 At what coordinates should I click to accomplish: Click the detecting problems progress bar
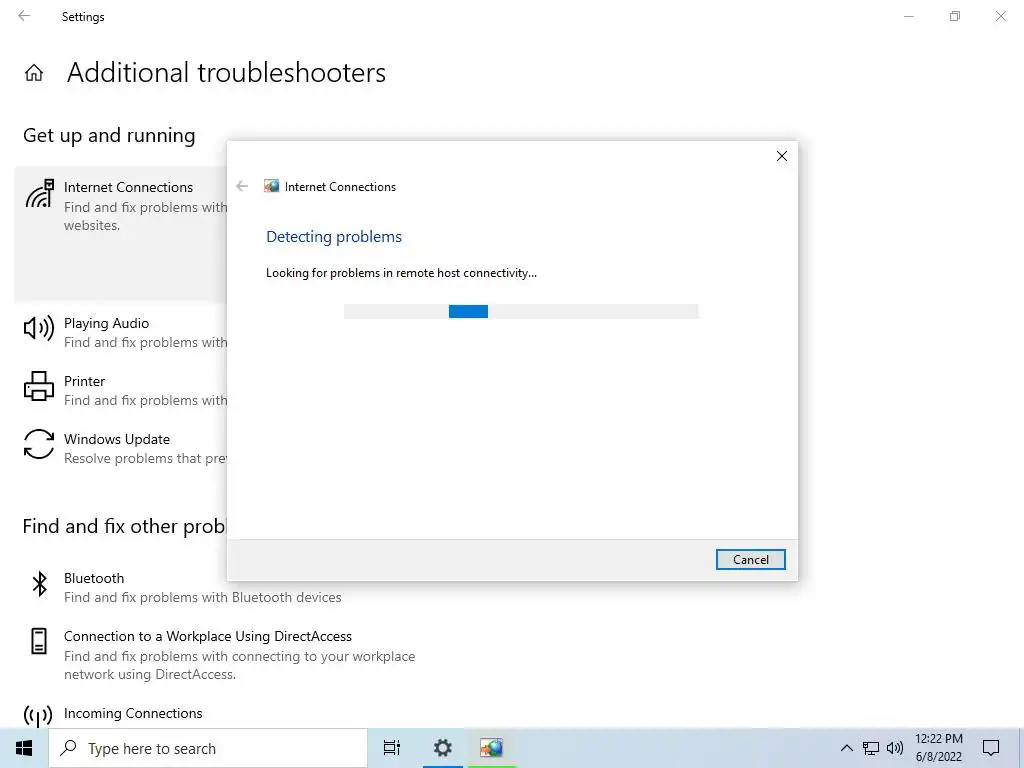(521, 312)
